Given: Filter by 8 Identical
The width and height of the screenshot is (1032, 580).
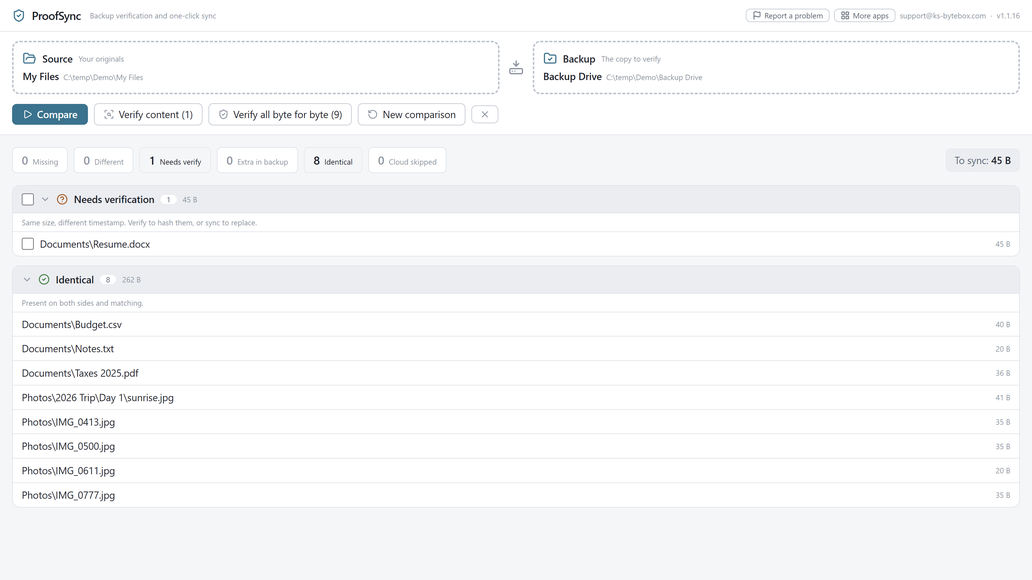Looking at the screenshot, I should point(333,161).
